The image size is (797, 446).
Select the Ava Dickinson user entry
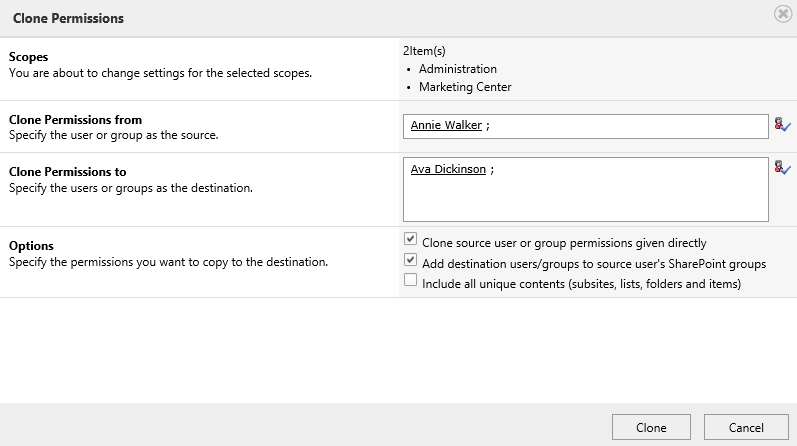tap(448, 170)
